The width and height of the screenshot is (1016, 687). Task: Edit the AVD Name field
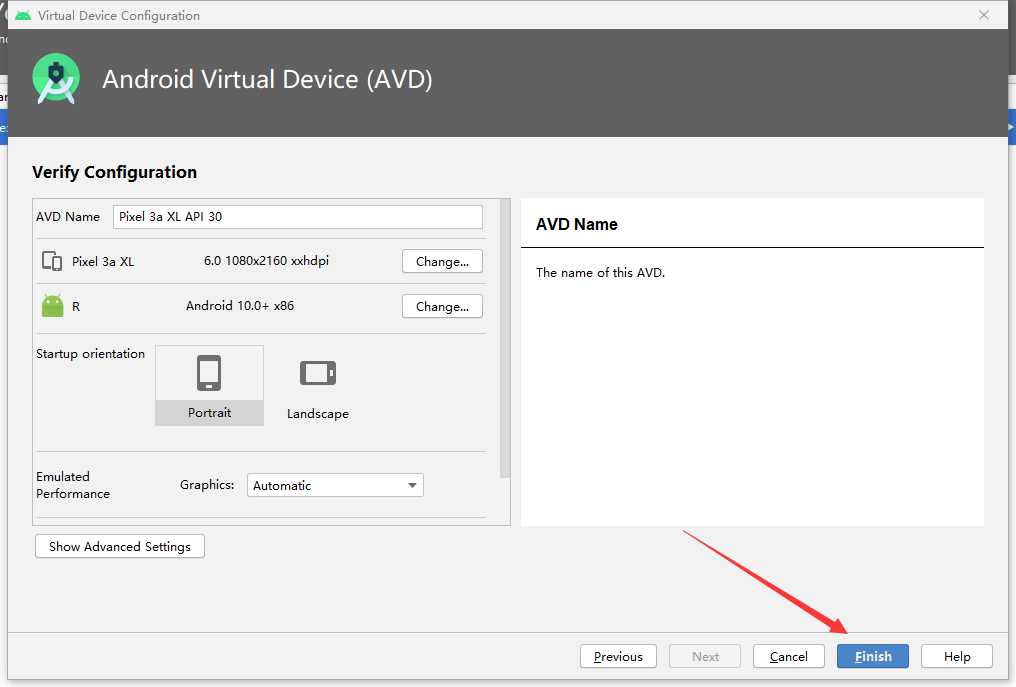tap(297, 216)
